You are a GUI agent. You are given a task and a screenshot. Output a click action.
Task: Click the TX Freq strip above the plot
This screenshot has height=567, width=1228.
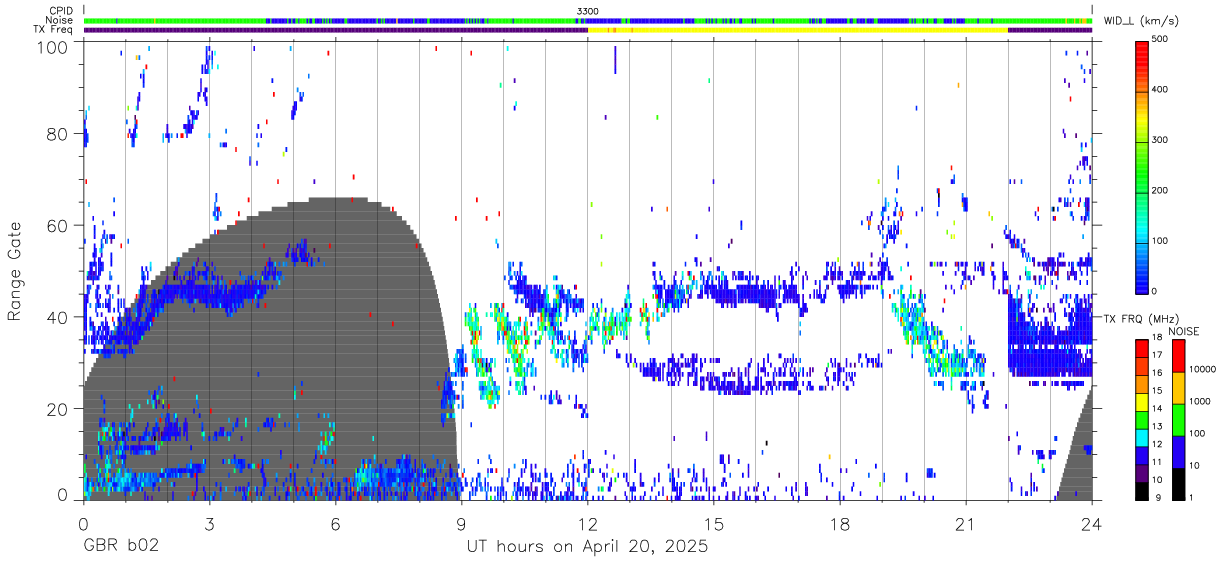587,30
